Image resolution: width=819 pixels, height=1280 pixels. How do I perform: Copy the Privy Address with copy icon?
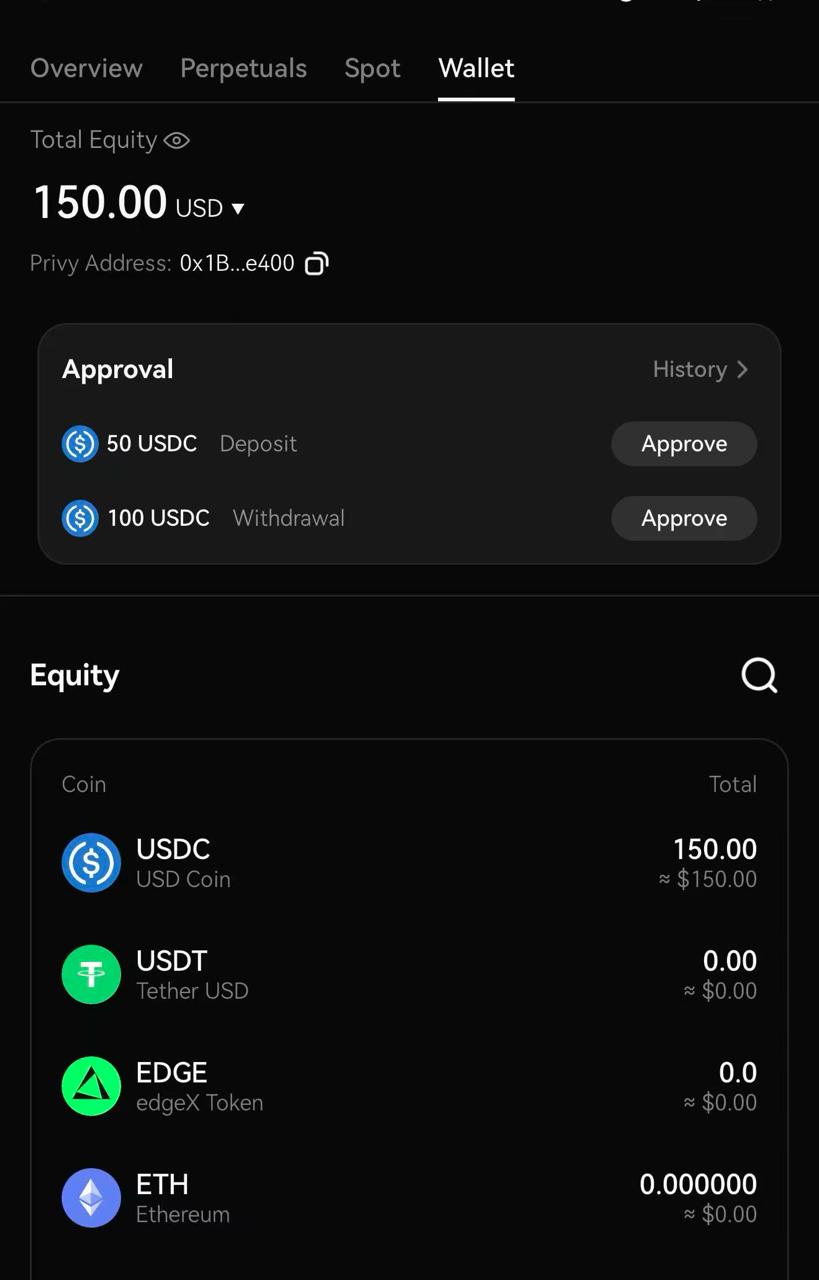[316, 264]
